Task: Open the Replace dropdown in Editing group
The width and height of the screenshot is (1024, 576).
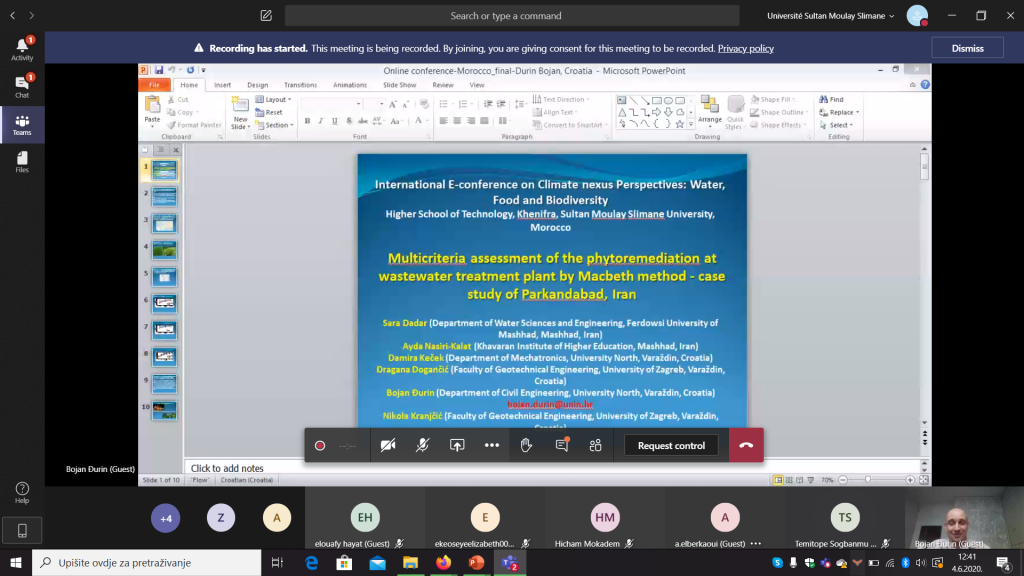Action: (x=840, y=112)
